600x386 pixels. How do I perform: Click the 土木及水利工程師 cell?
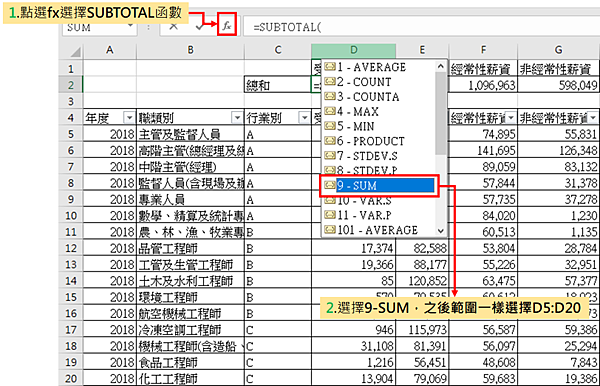tap(190, 281)
